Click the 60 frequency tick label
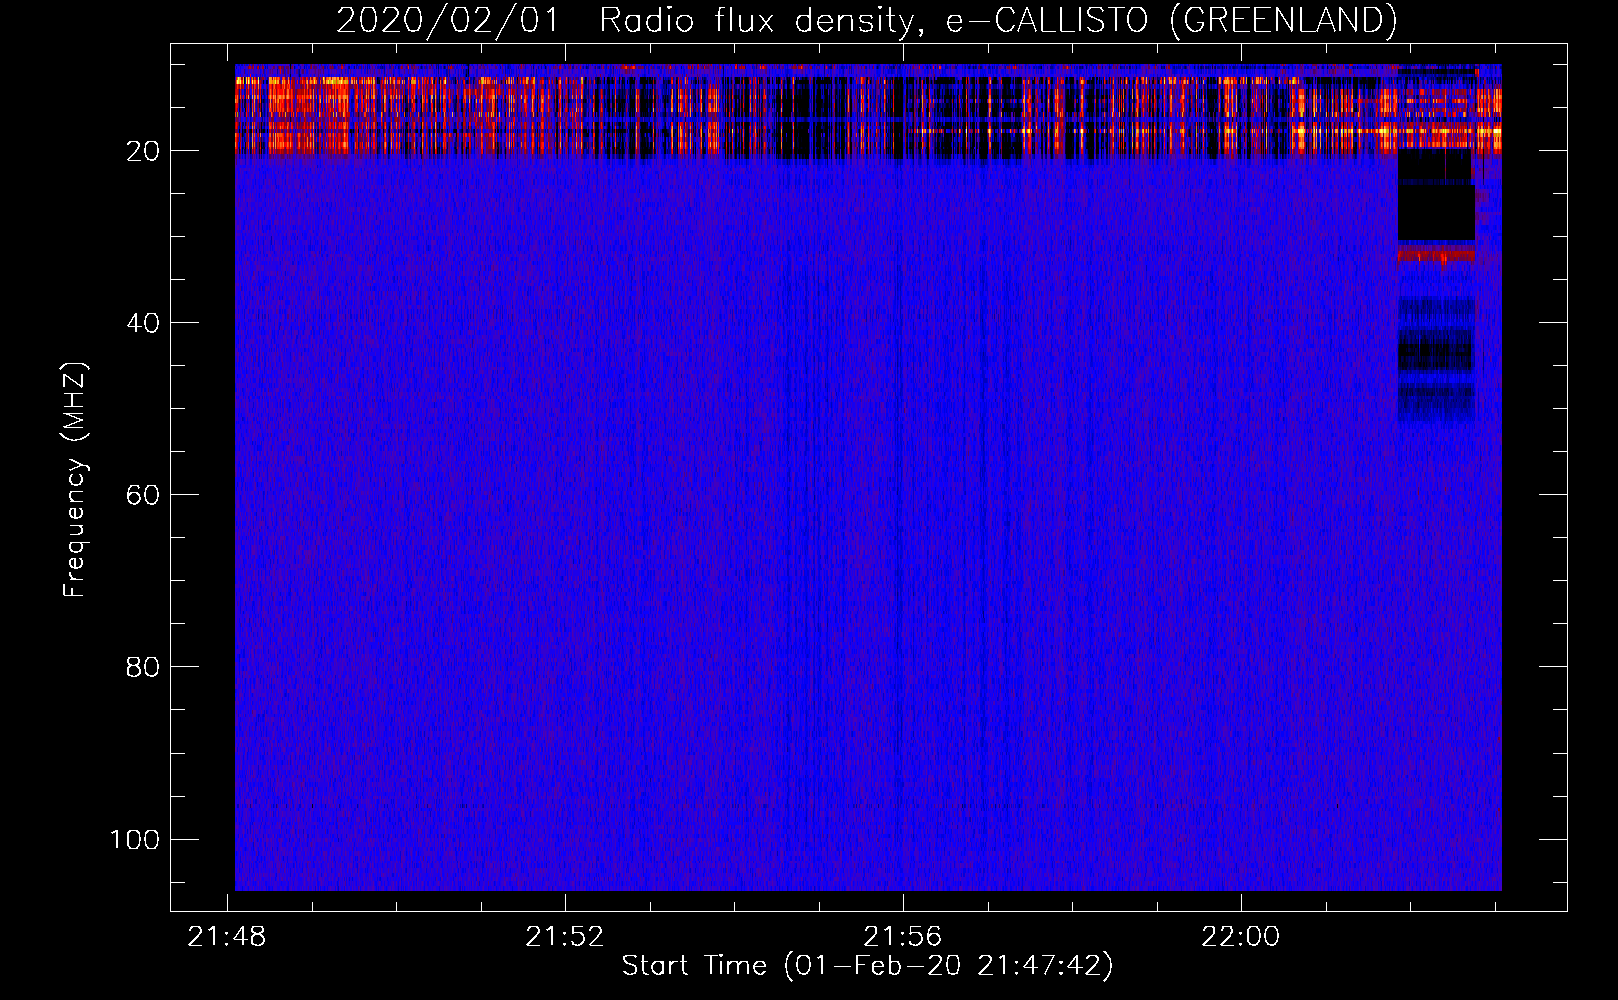 [x=143, y=495]
